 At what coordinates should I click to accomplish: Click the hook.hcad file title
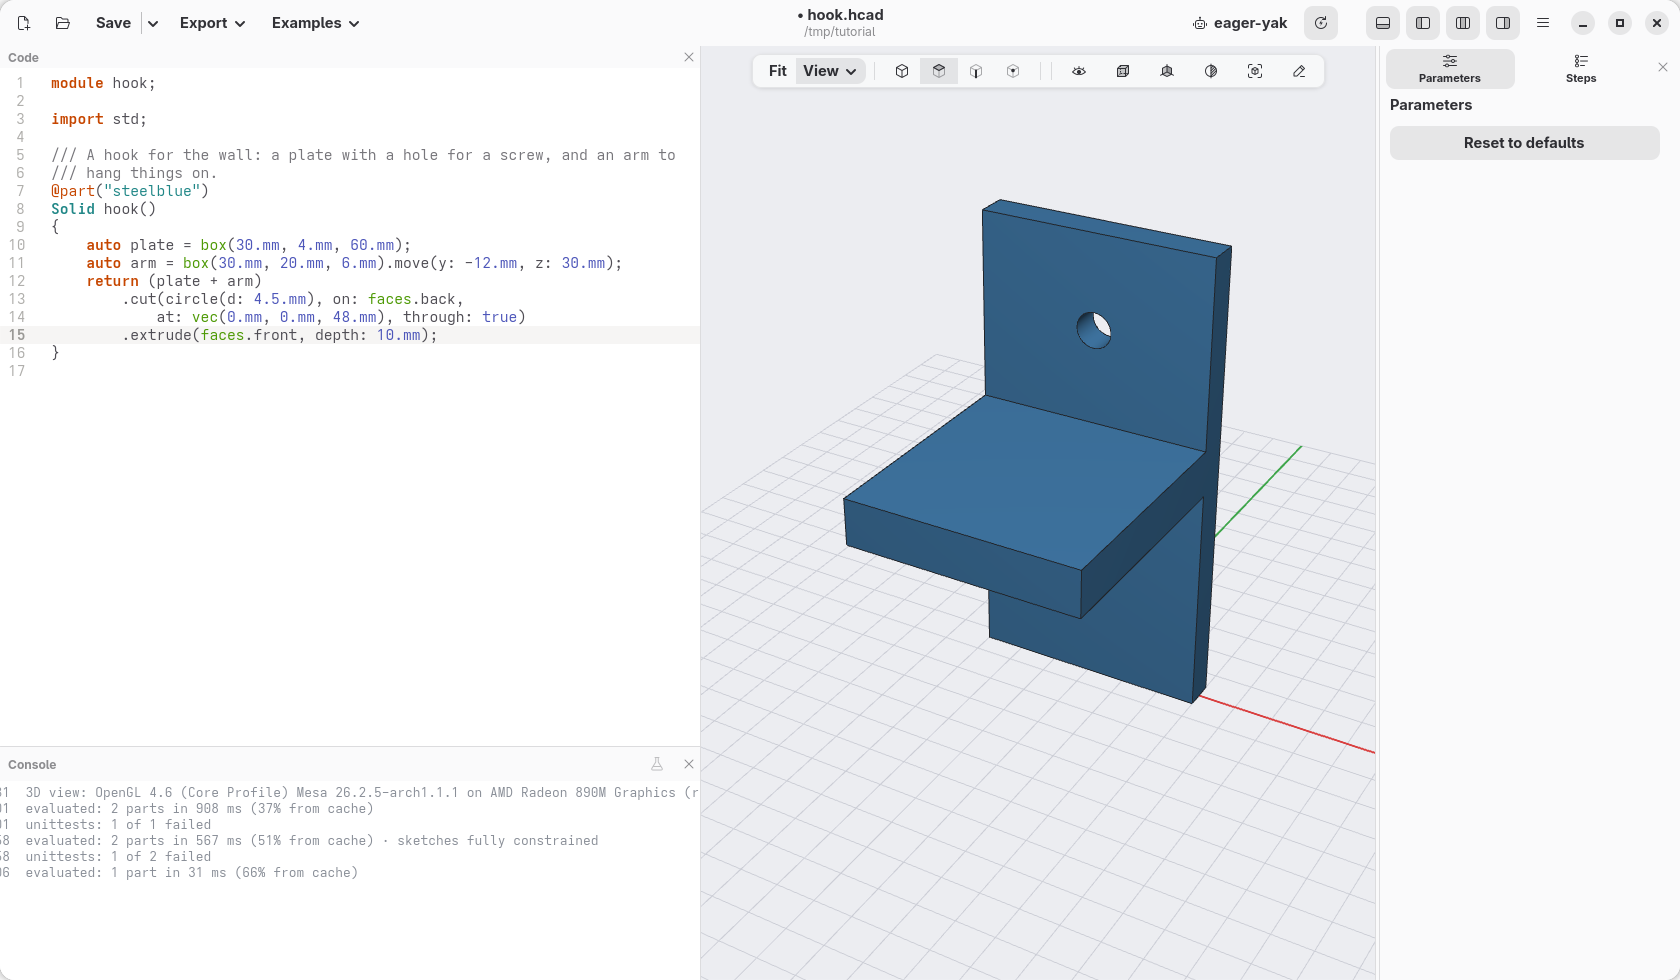(841, 15)
